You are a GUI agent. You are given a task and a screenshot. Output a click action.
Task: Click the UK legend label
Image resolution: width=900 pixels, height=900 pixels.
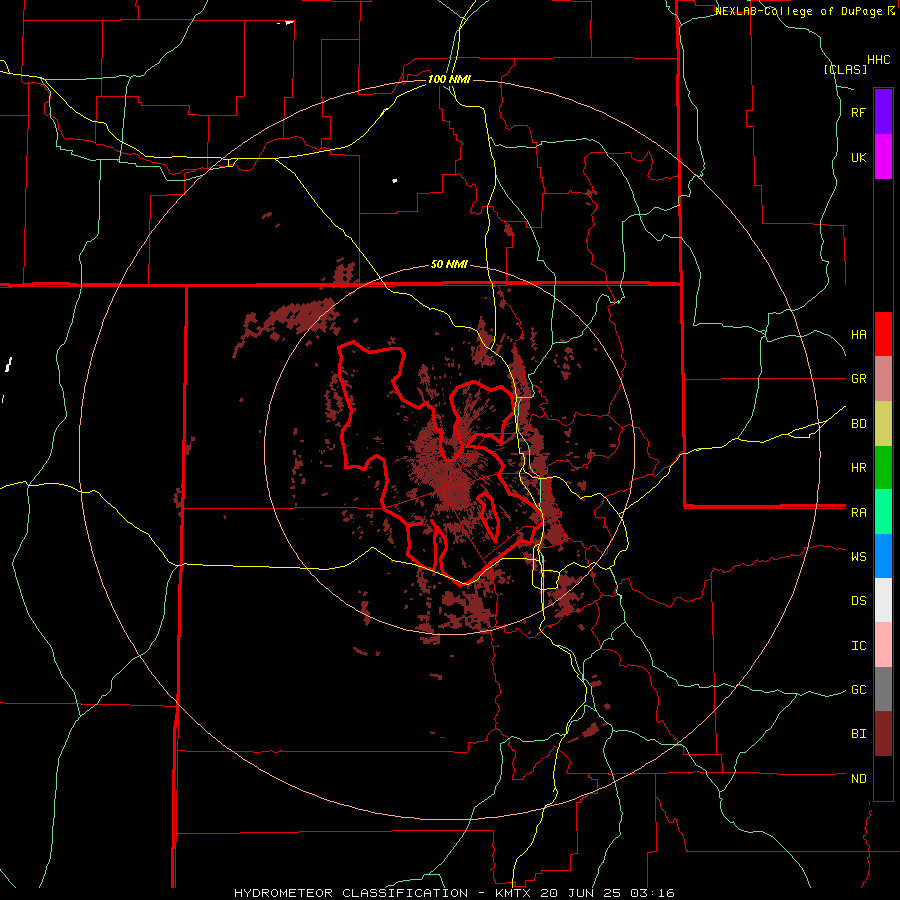[859, 157]
